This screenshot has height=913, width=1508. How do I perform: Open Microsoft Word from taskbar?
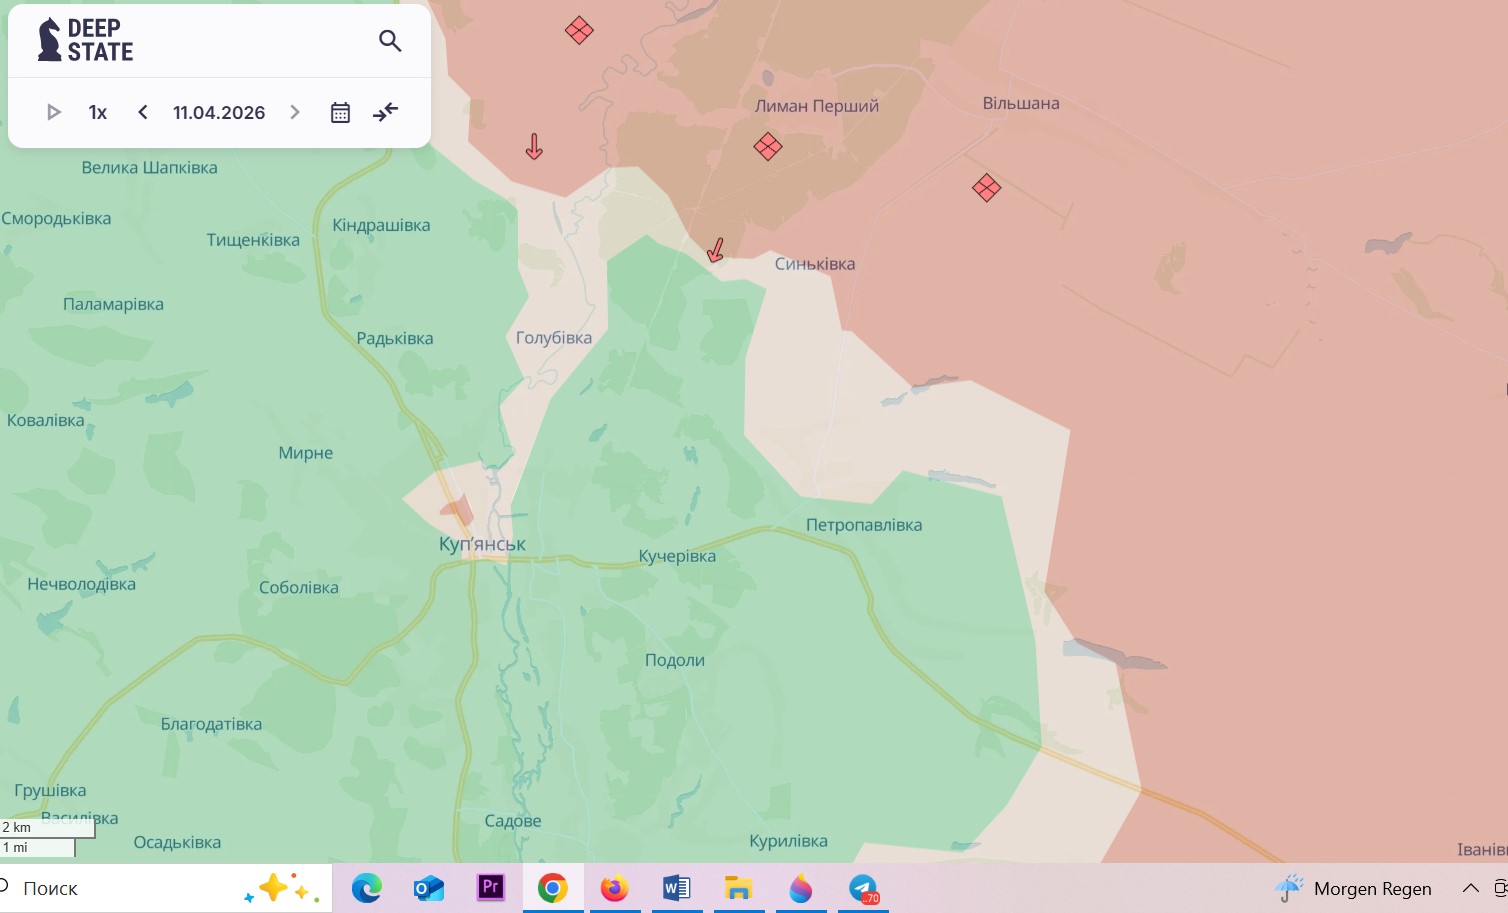point(676,888)
